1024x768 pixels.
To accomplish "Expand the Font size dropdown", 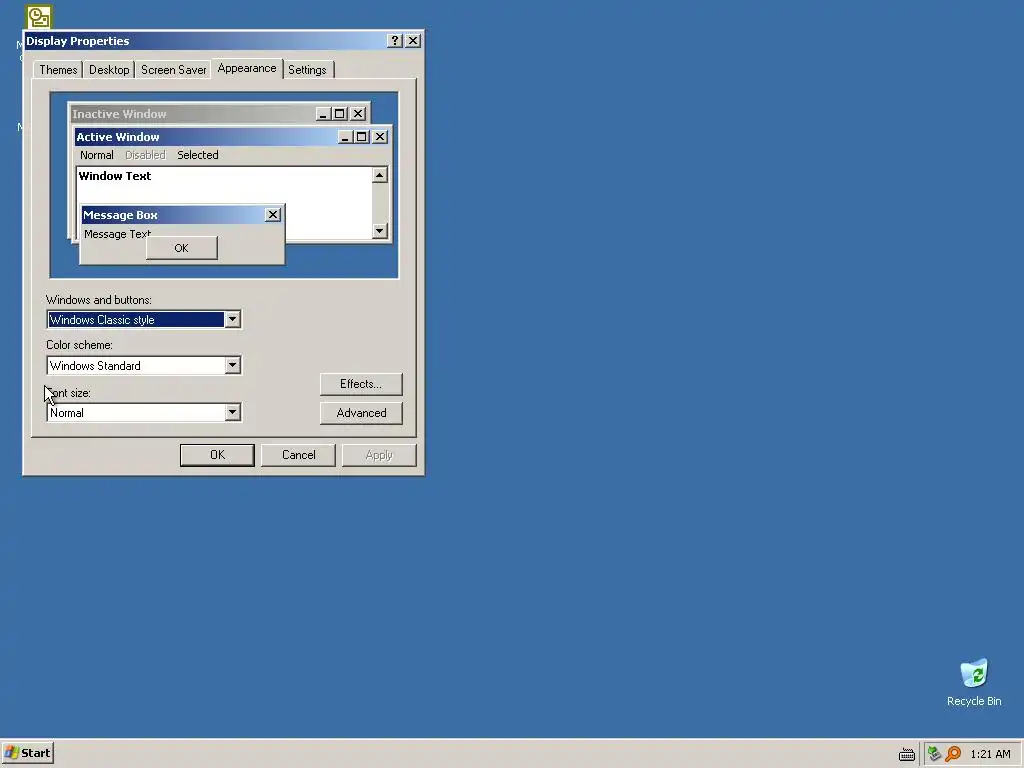I will (x=232, y=412).
